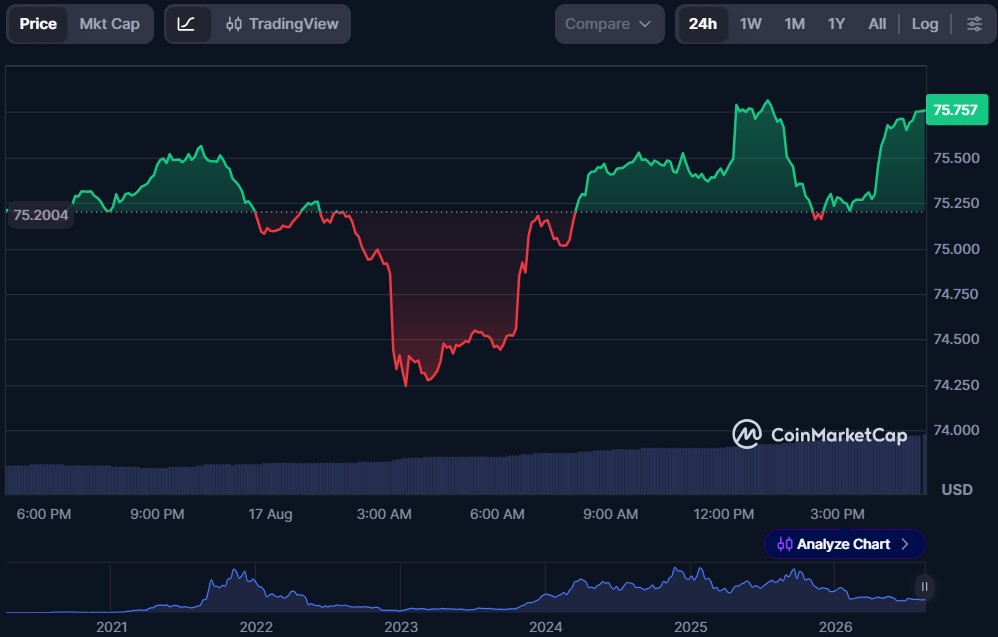The image size is (998, 637).
Task: Click 2022 on the history navigator
Action: click(x=256, y=627)
